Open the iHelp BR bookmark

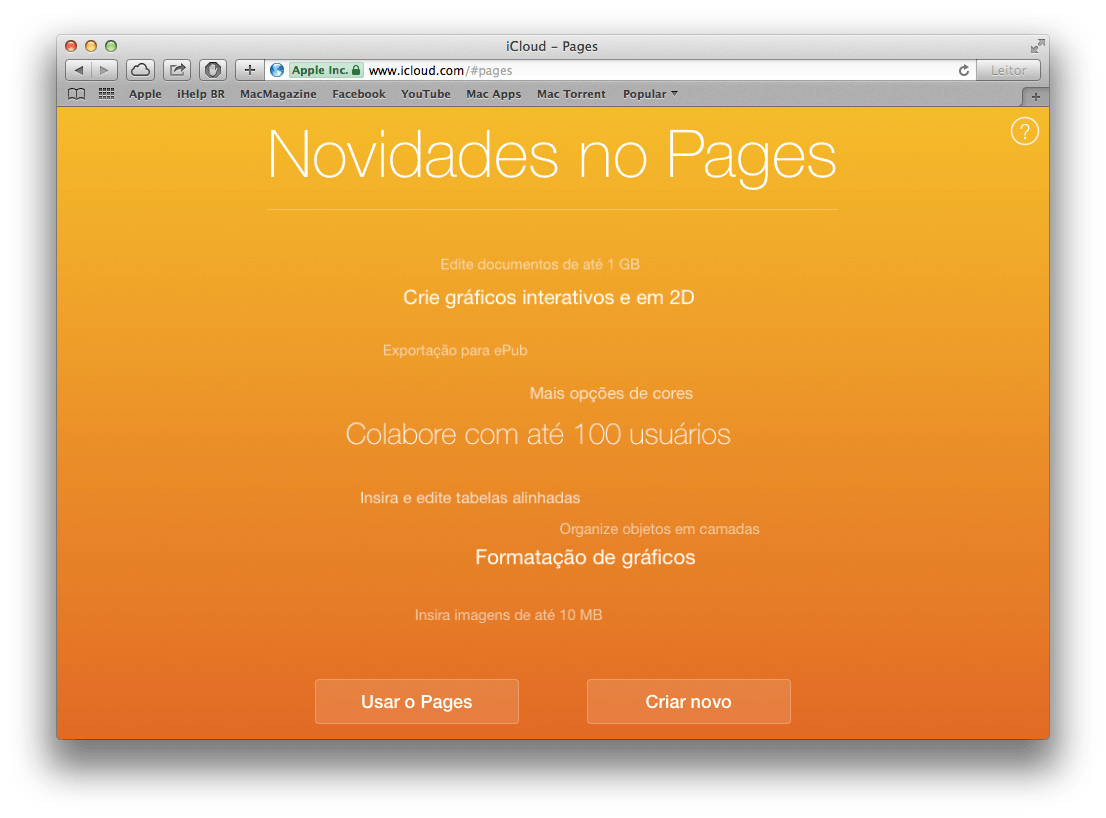coord(200,94)
